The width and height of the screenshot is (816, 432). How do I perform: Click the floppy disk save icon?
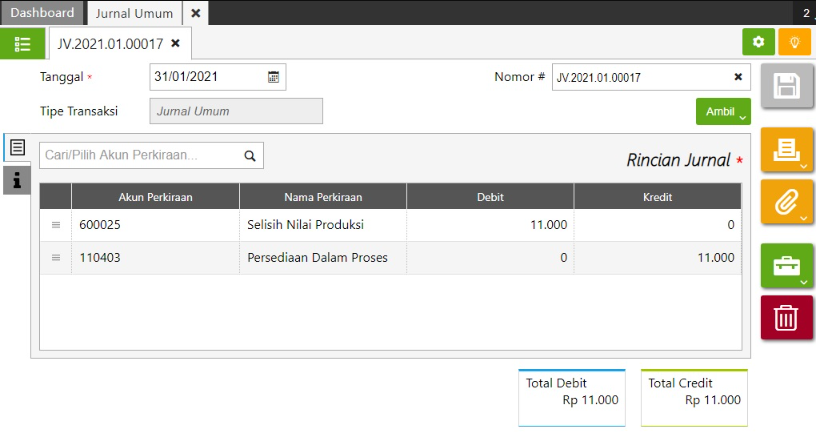(x=786, y=86)
